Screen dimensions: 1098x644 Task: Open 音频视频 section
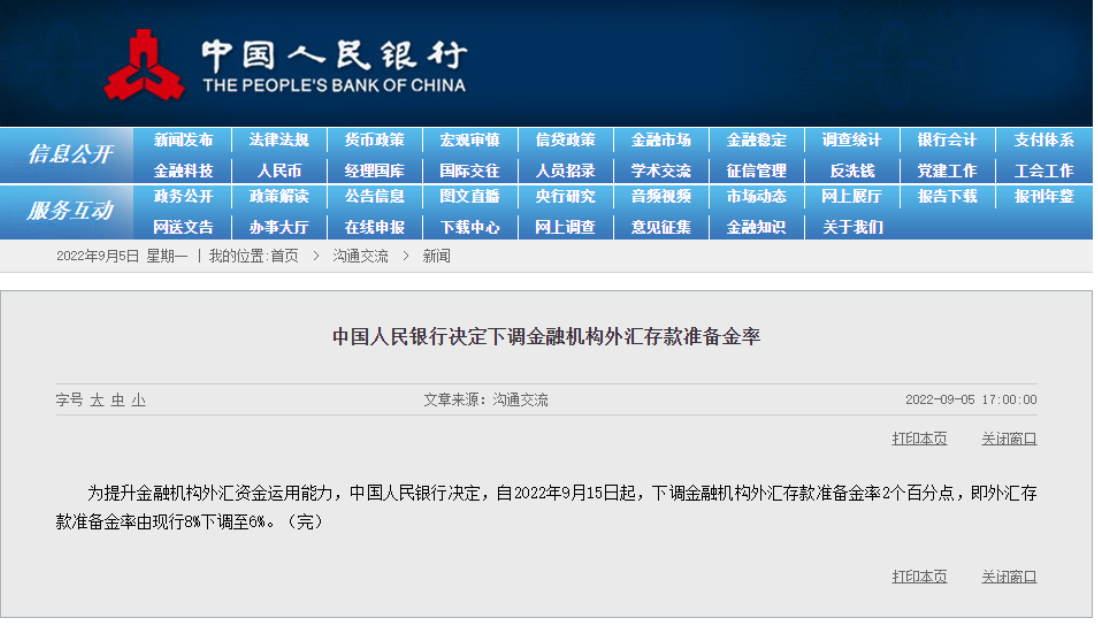[661, 197]
